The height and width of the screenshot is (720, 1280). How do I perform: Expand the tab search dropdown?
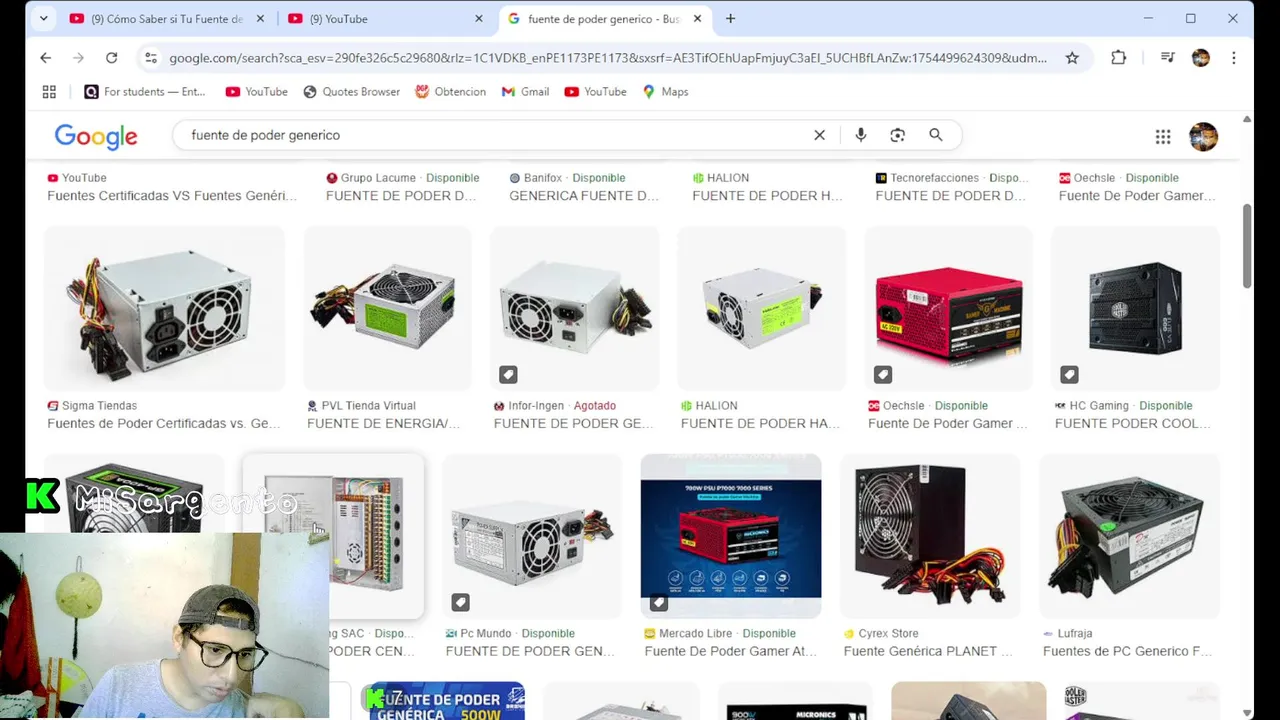[x=43, y=18]
